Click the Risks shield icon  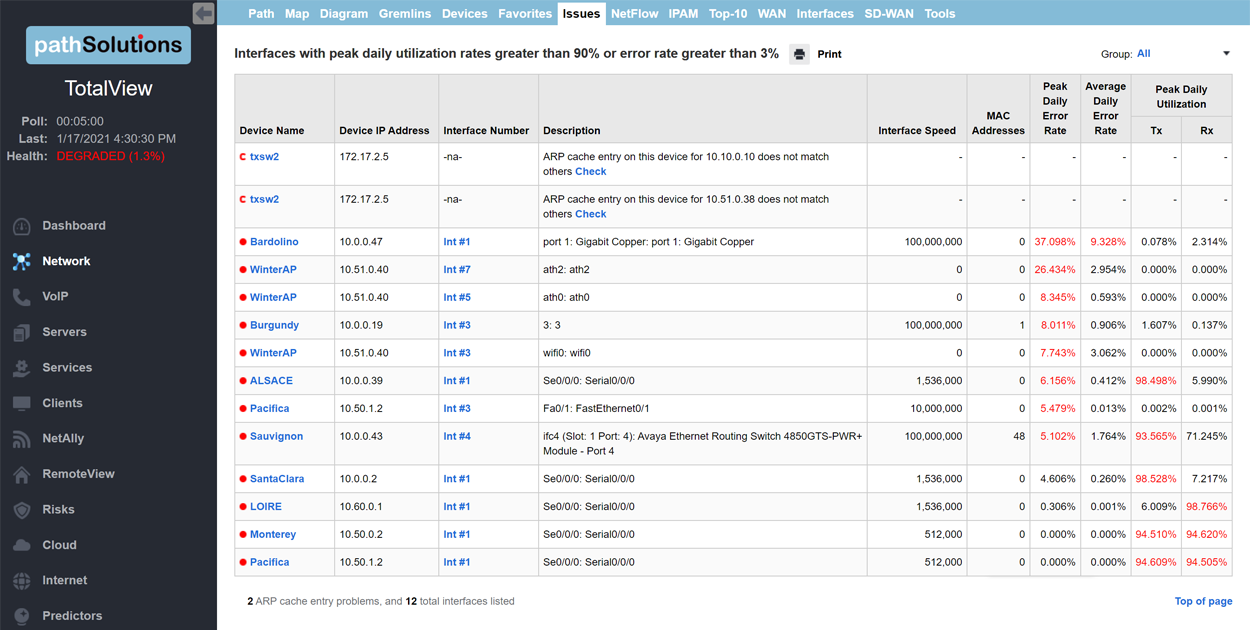pyautogui.click(x=21, y=510)
